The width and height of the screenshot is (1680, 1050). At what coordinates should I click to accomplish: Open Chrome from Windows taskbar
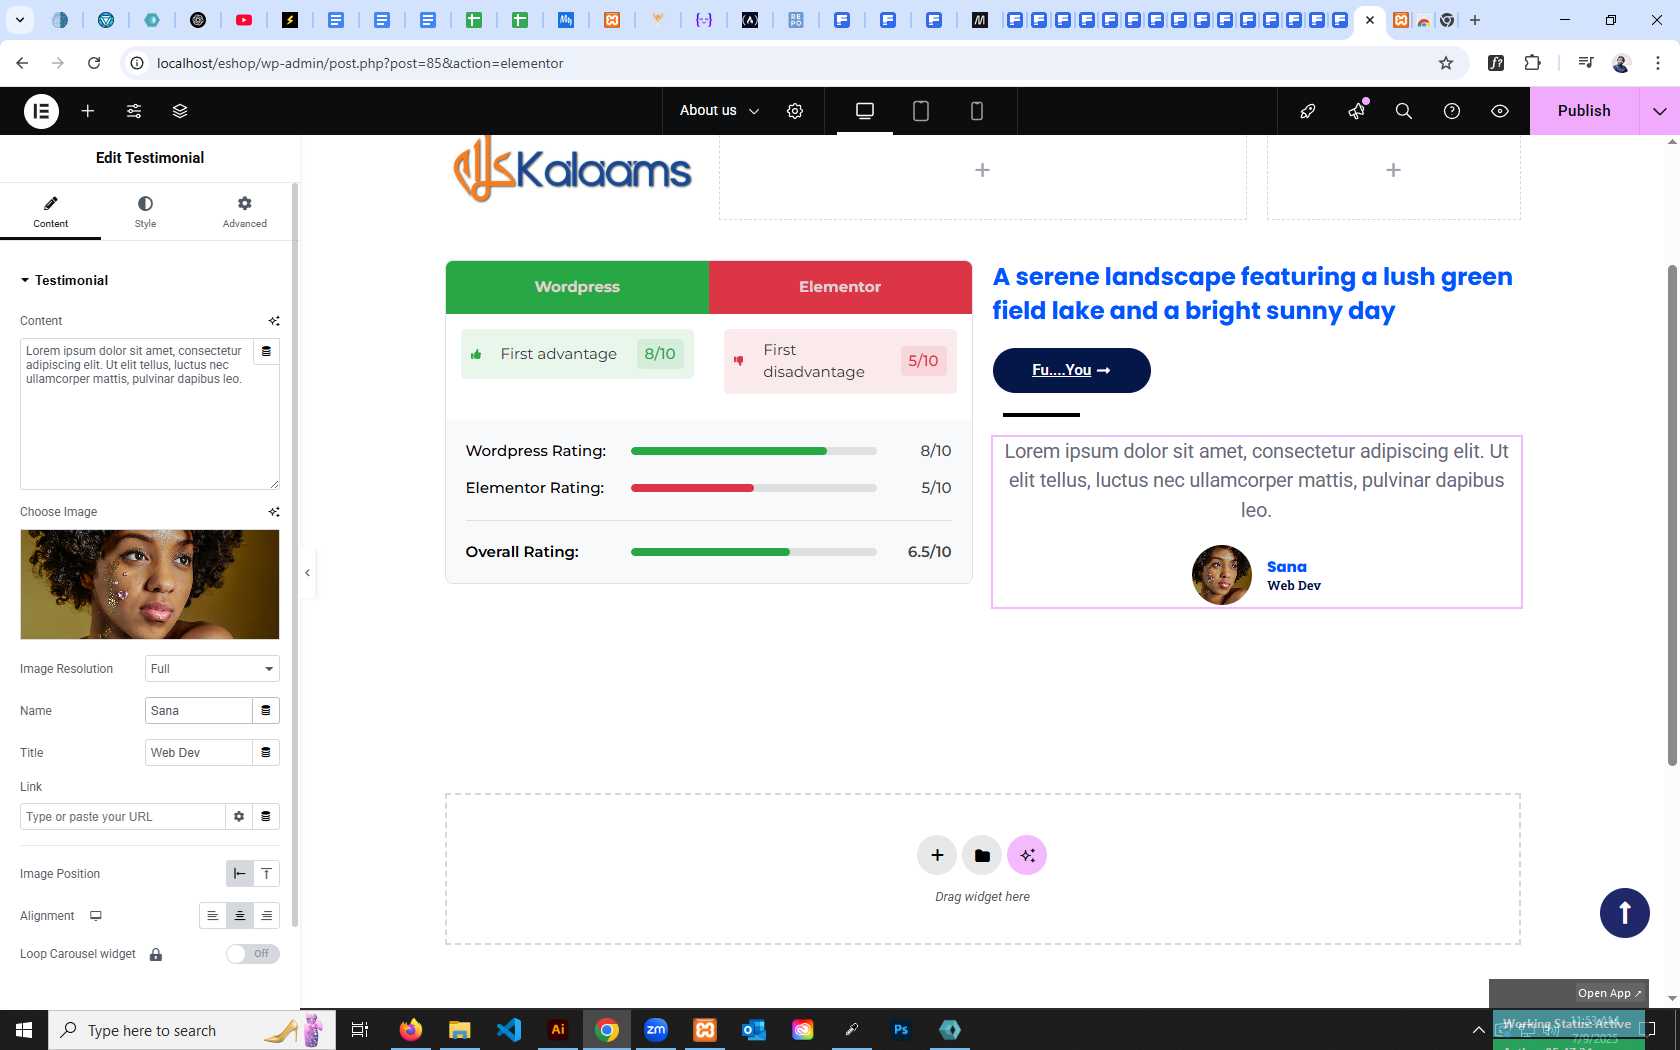(x=607, y=1030)
